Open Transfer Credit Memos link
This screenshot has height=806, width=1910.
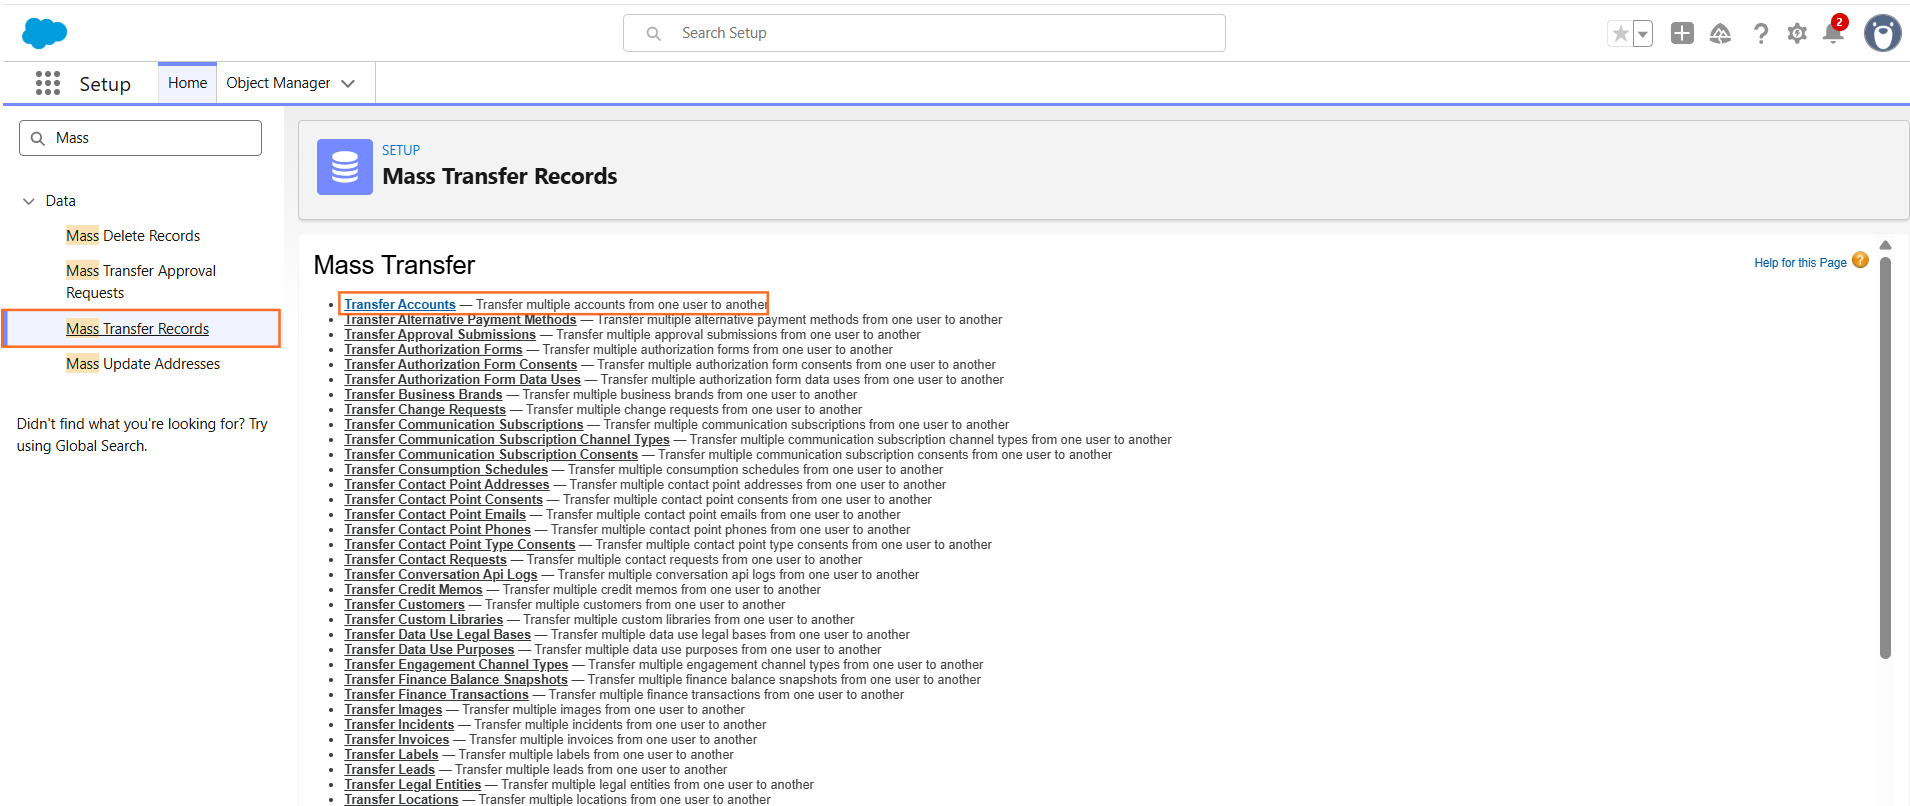(413, 590)
